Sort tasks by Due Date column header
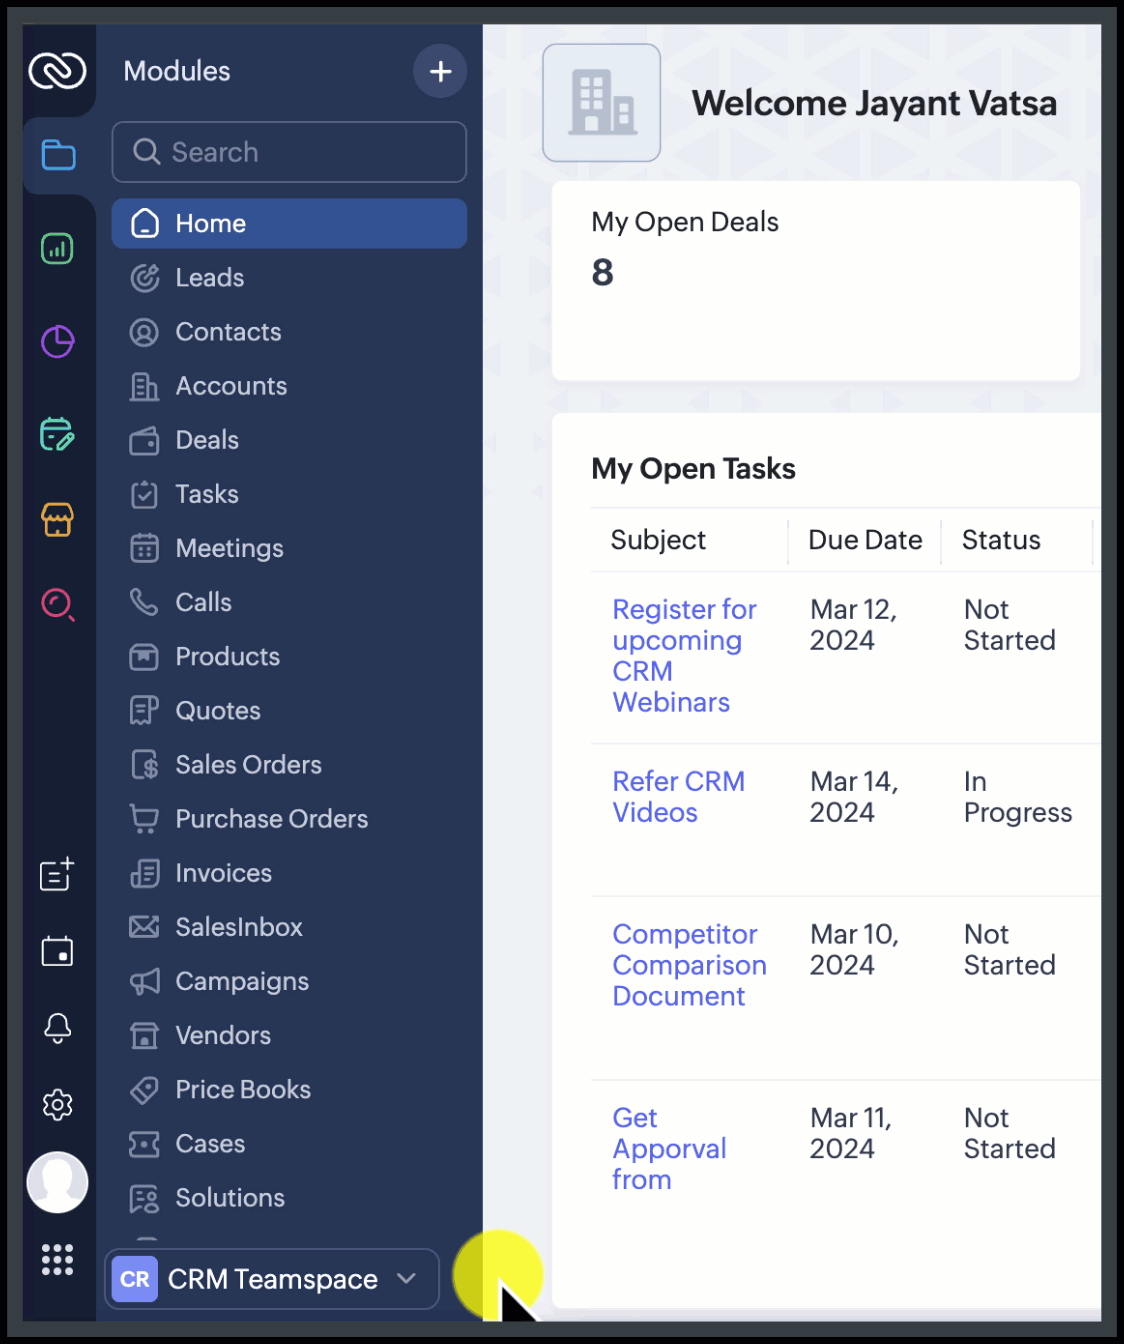 [x=864, y=540]
